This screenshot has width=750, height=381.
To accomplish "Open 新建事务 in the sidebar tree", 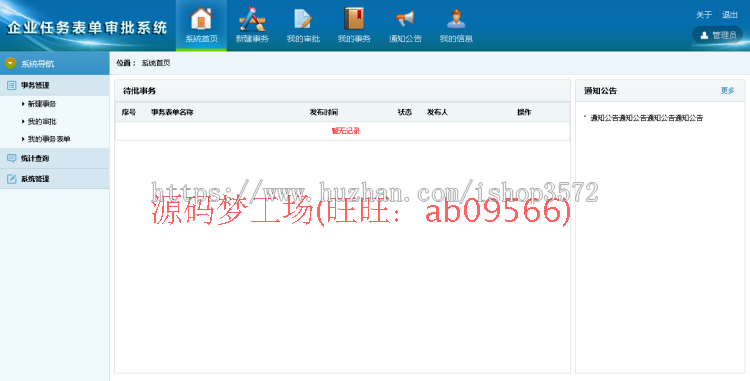I will click(x=42, y=104).
